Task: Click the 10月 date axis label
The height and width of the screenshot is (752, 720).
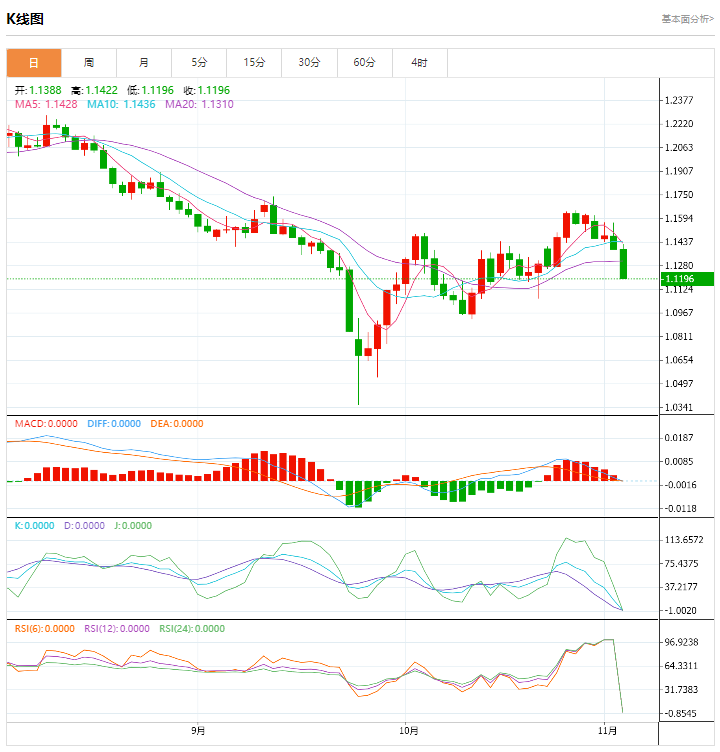Action: click(x=409, y=731)
